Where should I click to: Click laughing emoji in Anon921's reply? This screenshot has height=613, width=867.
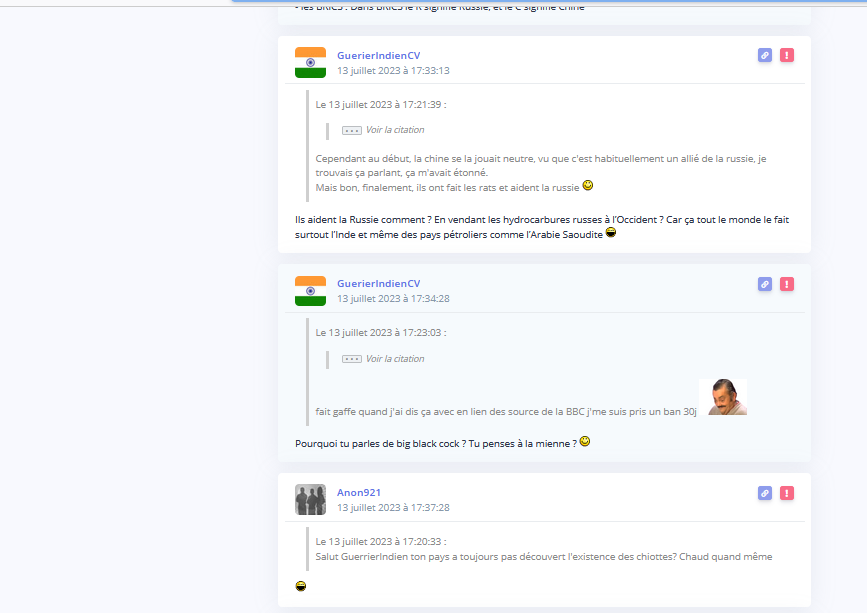point(301,586)
